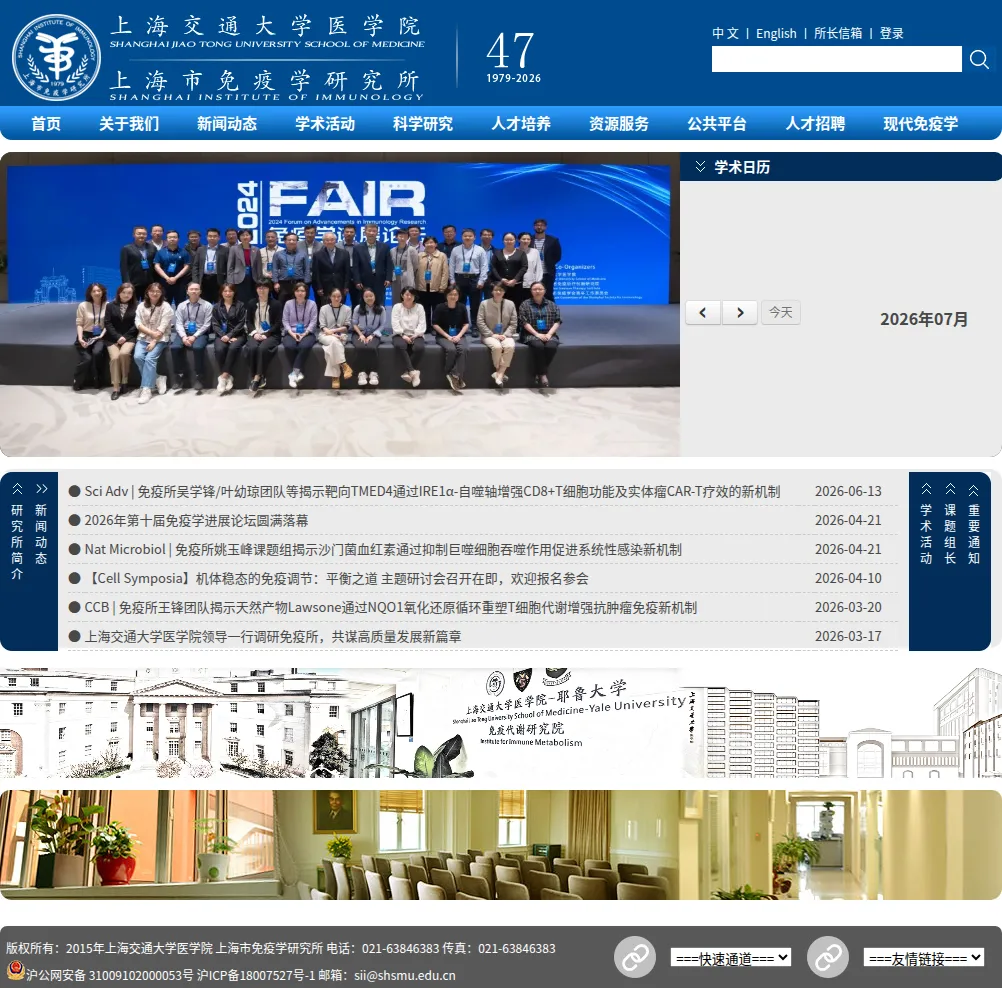Image resolution: width=1002 pixels, height=988 pixels.
Task: Open the 人才招聘 menu item
Action: (x=815, y=123)
